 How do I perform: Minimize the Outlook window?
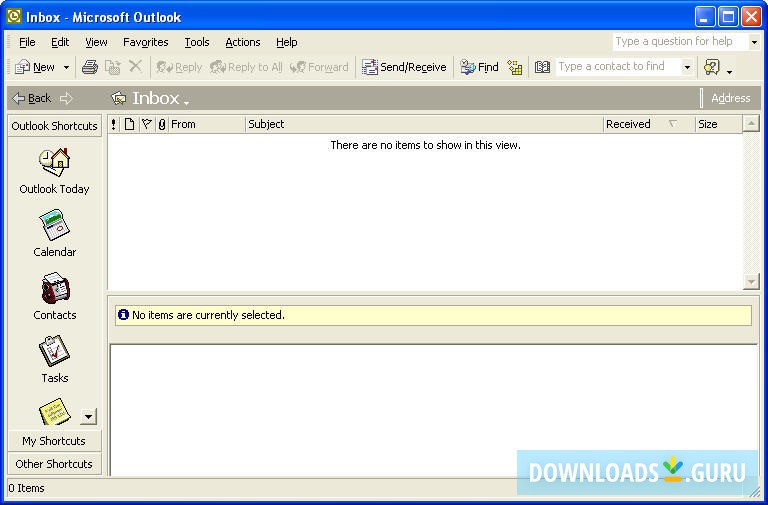704,17
